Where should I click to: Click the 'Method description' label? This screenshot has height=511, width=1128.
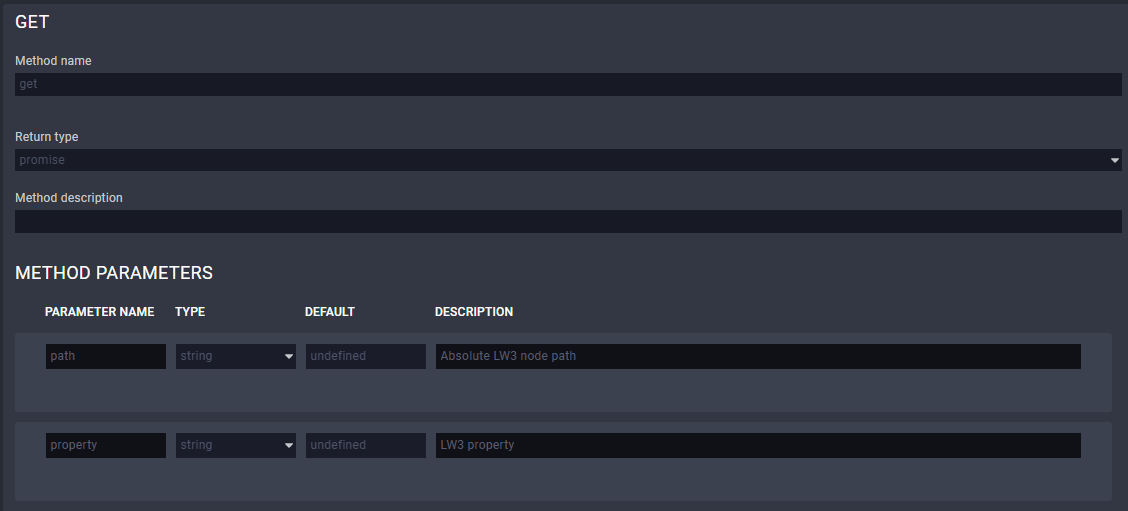coord(69,198)
